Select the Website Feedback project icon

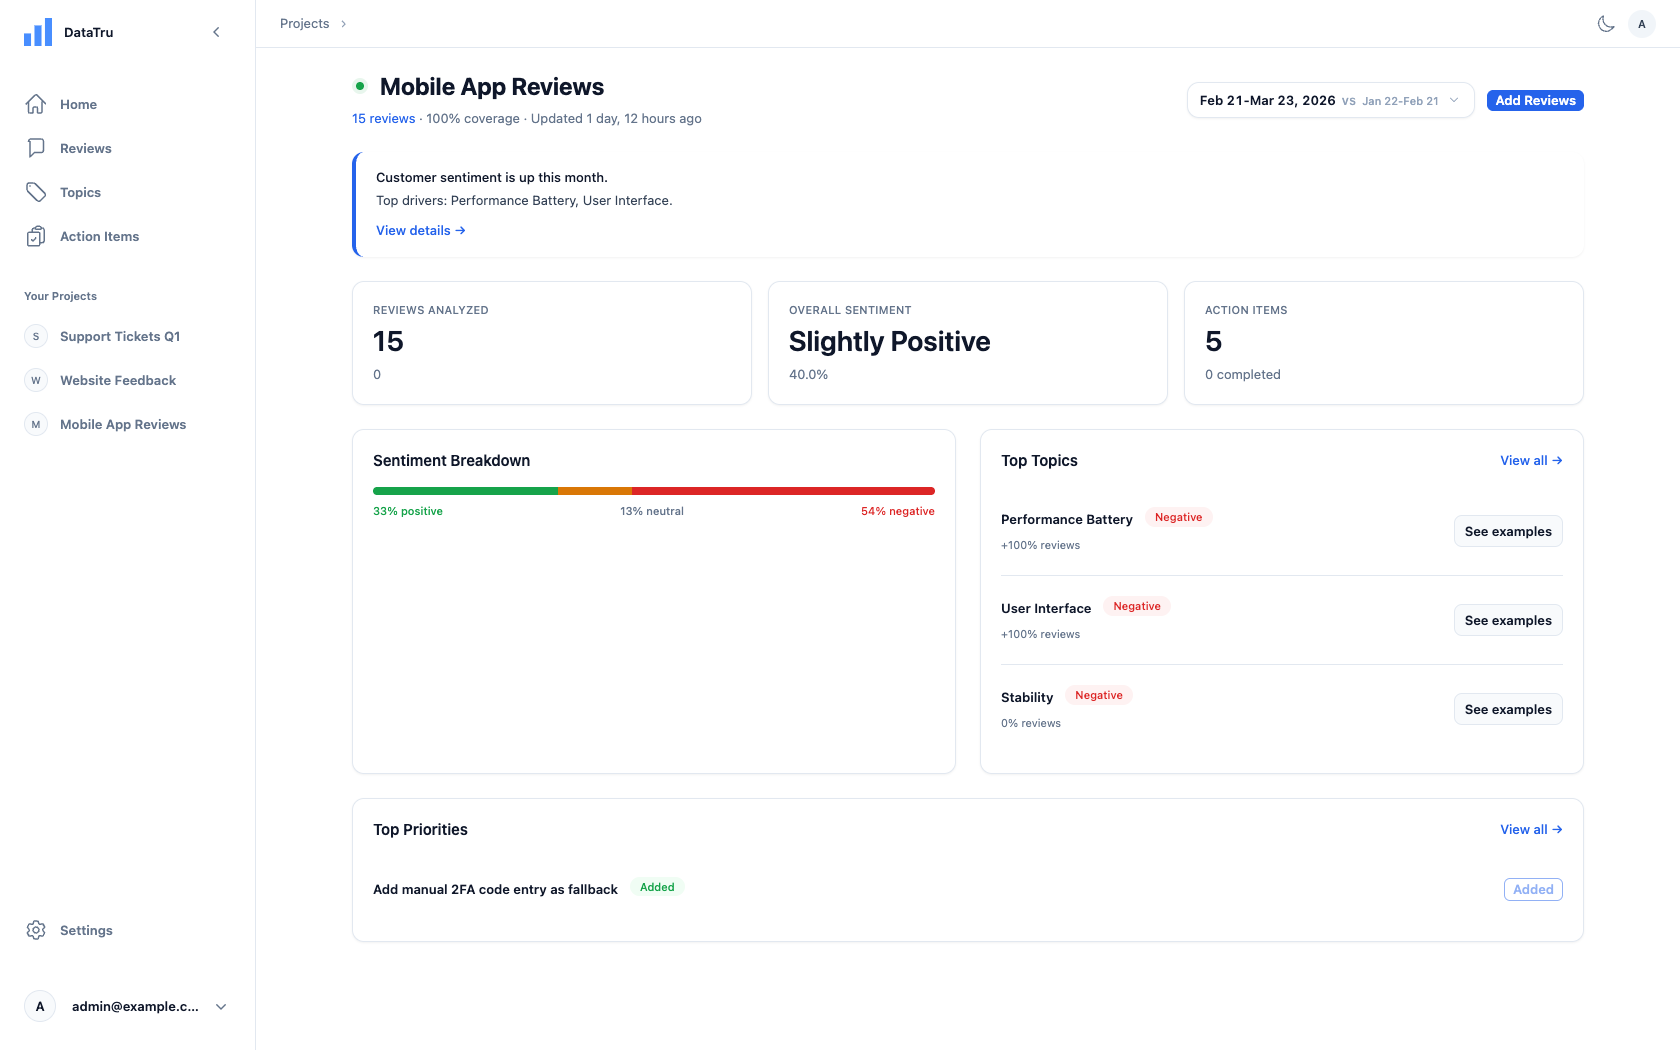coord(36,380)
